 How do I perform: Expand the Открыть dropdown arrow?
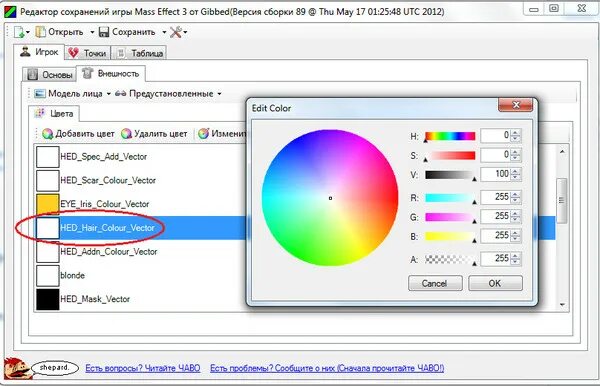point(92,33)
